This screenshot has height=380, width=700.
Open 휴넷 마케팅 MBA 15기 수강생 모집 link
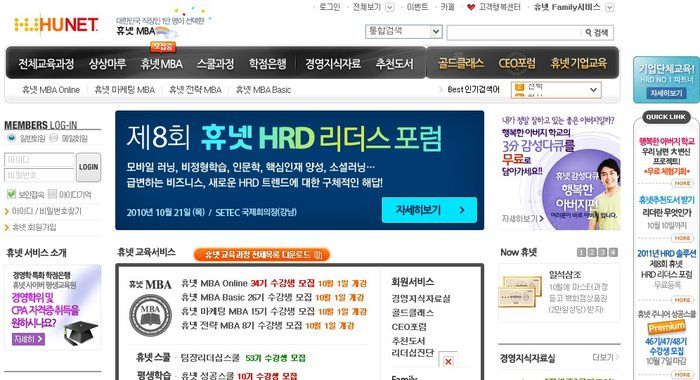[x=274, y=311]
